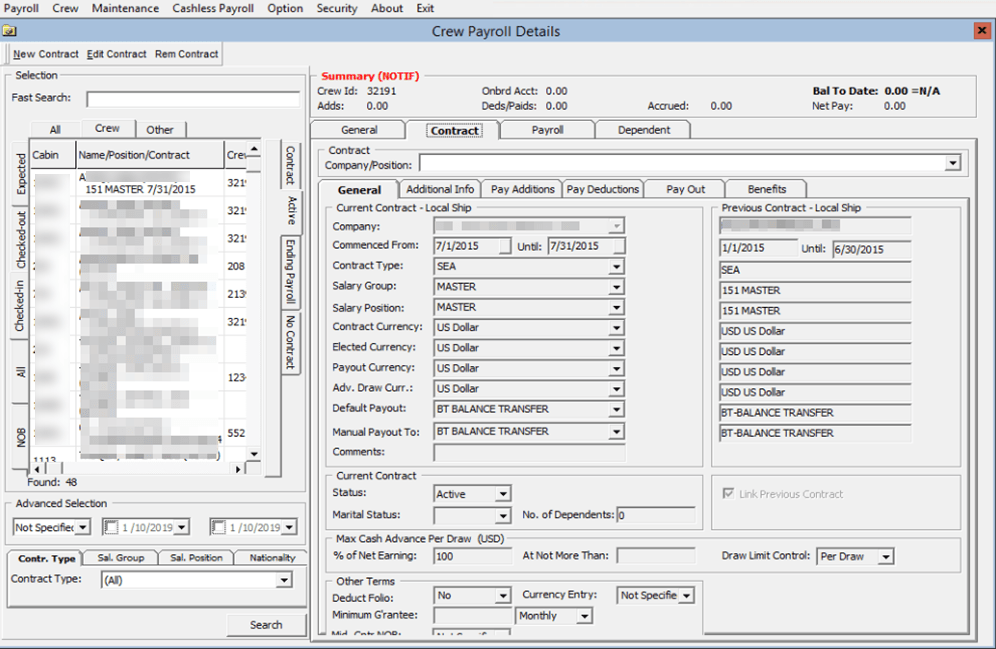Open the Maintenance menu
996x649 pixels.
click(x=125, y=8)
